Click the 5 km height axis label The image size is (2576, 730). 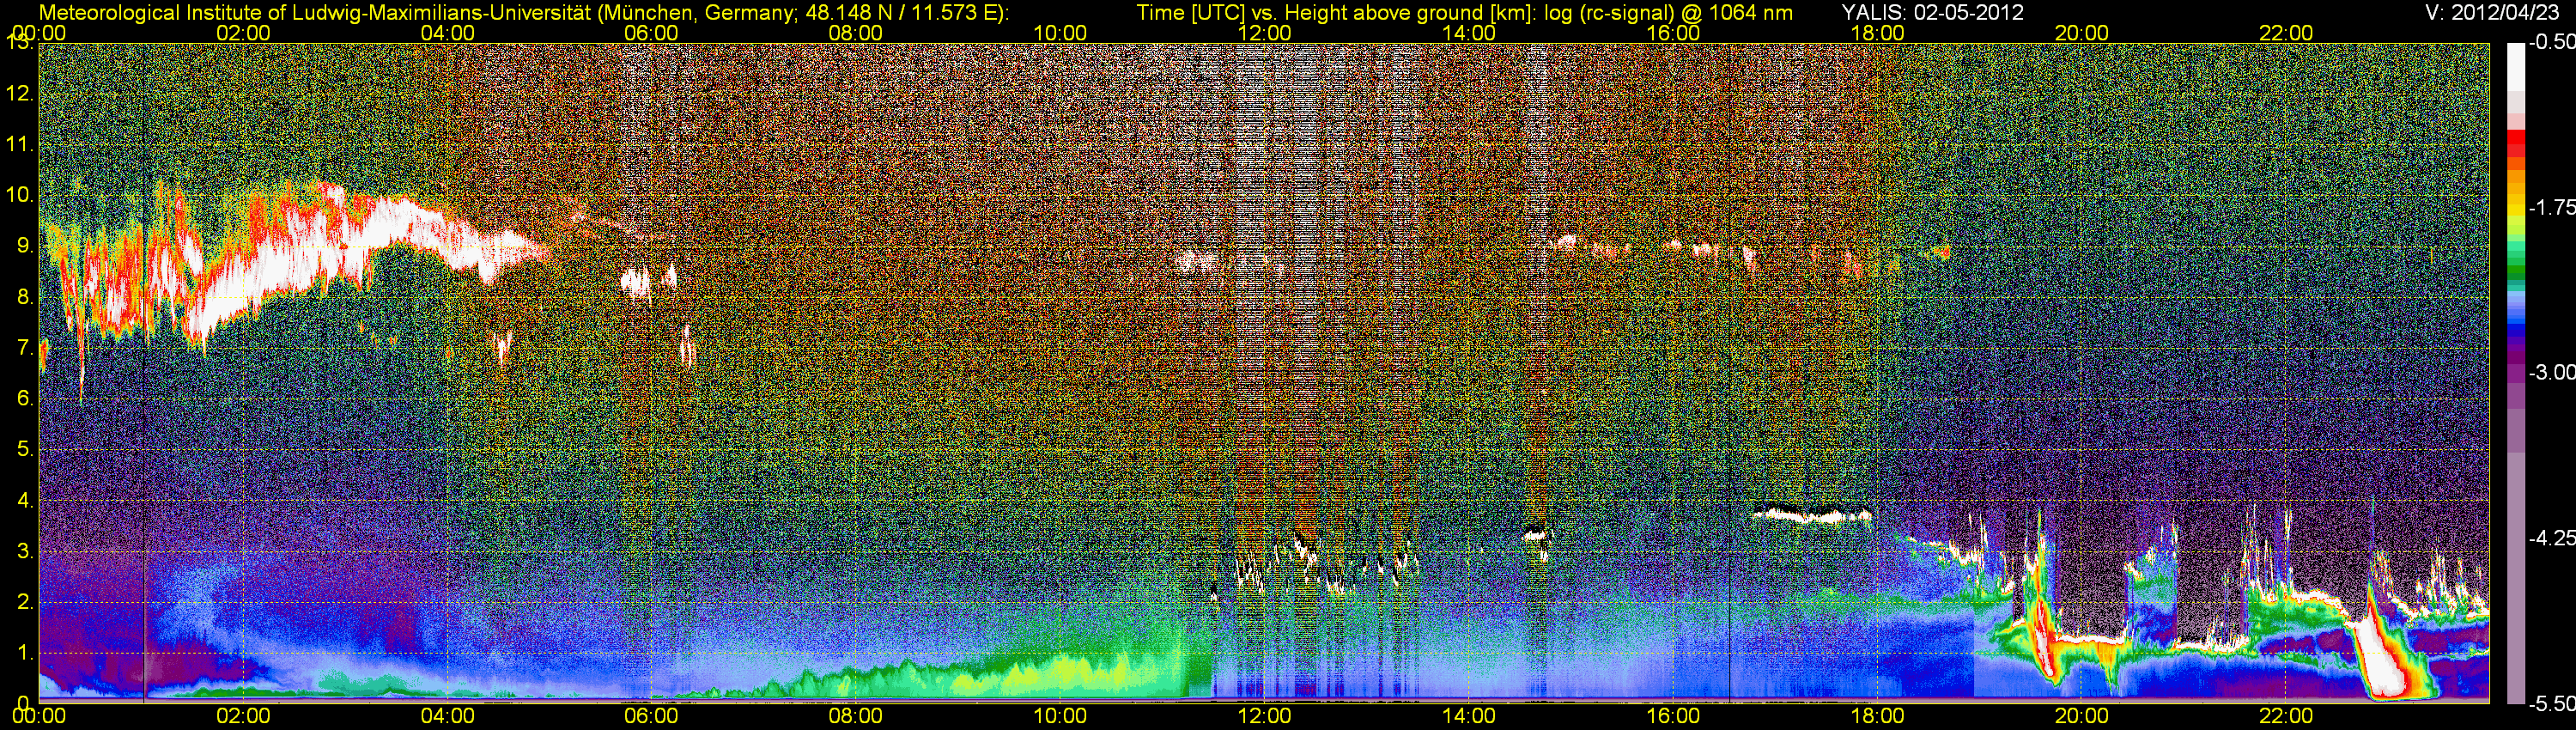[25, 449]
